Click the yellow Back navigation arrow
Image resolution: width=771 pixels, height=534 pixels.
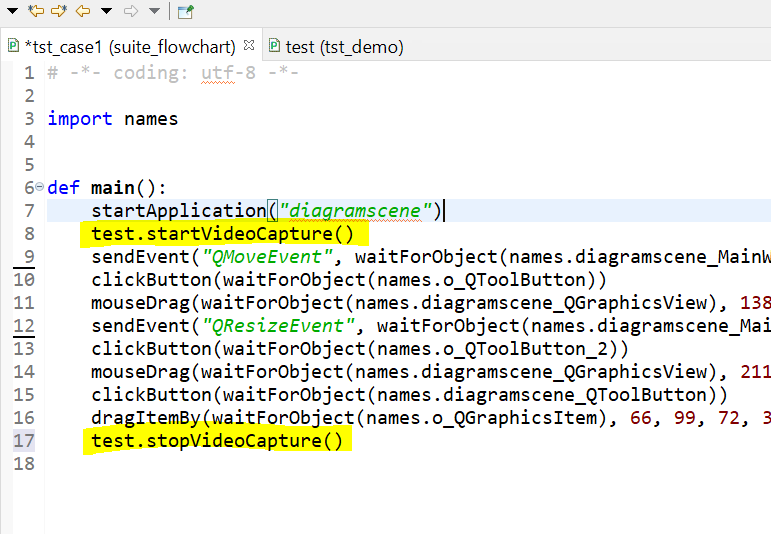pyautogui.click(x=83, y=11)
